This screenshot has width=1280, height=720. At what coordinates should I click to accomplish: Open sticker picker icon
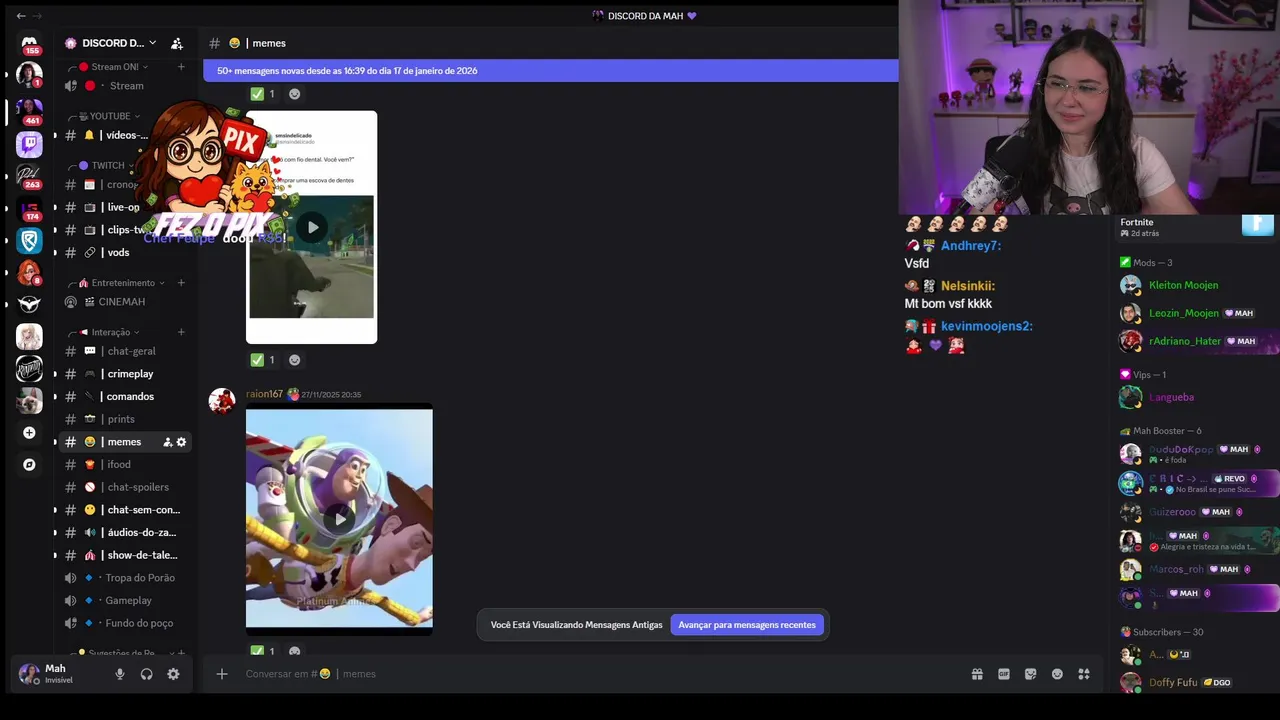coord(1031,674)
